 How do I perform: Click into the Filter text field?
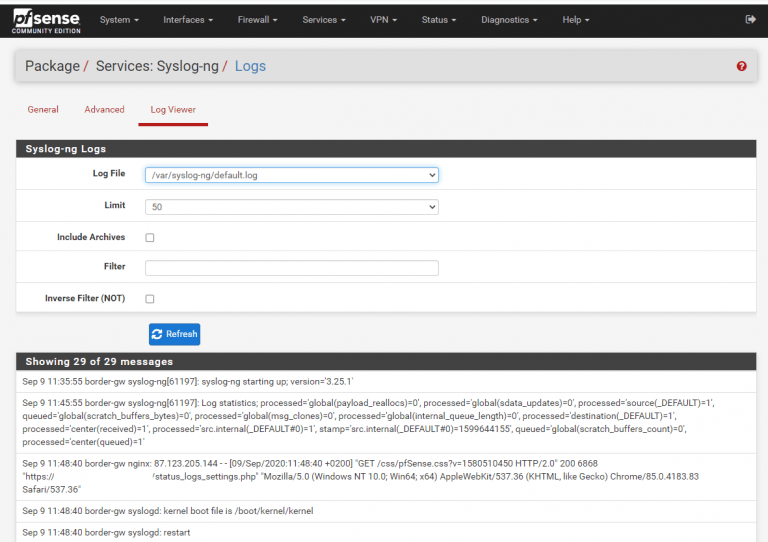[x=291, y=268]
